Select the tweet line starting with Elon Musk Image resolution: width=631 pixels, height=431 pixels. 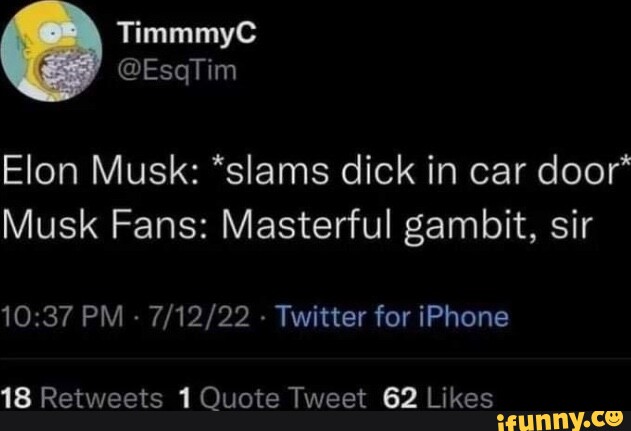(316, 172)
